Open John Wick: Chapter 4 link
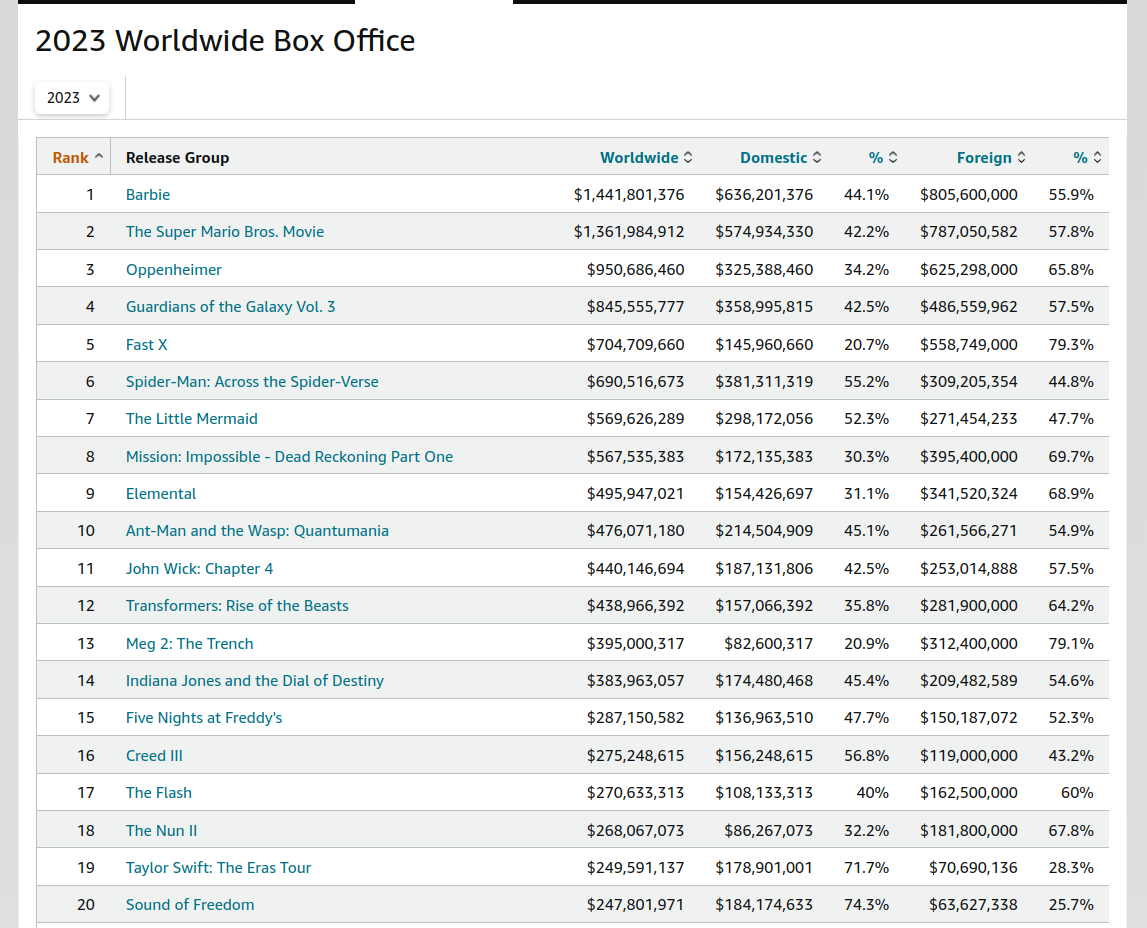 199,568
